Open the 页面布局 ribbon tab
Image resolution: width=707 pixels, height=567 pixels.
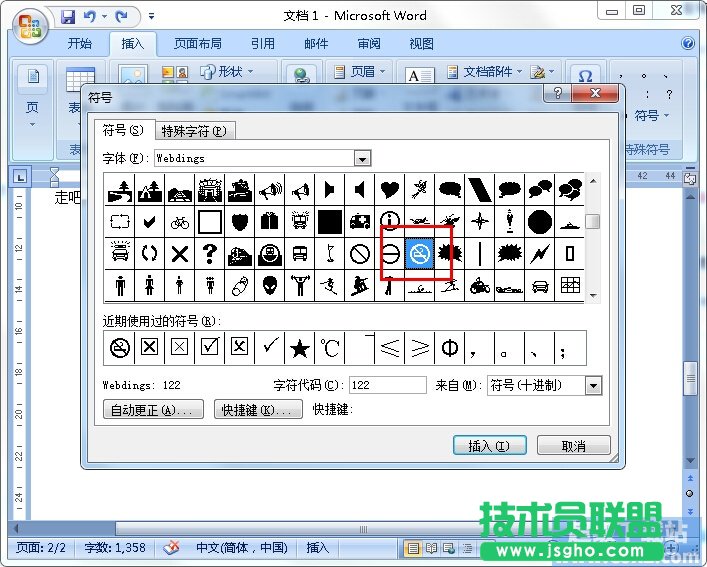pos(198,44)
